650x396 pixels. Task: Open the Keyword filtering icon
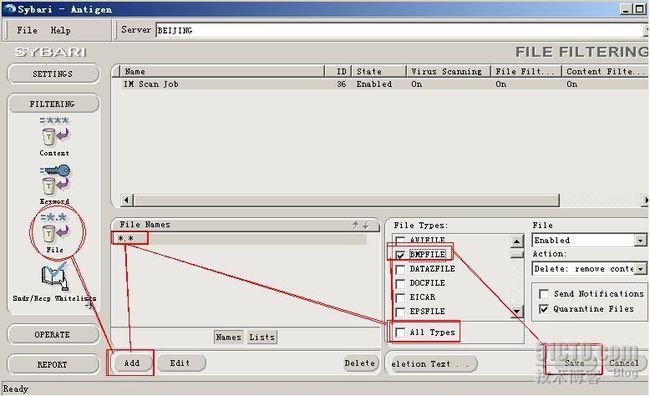pyautogui.click(x=54, y=185)
